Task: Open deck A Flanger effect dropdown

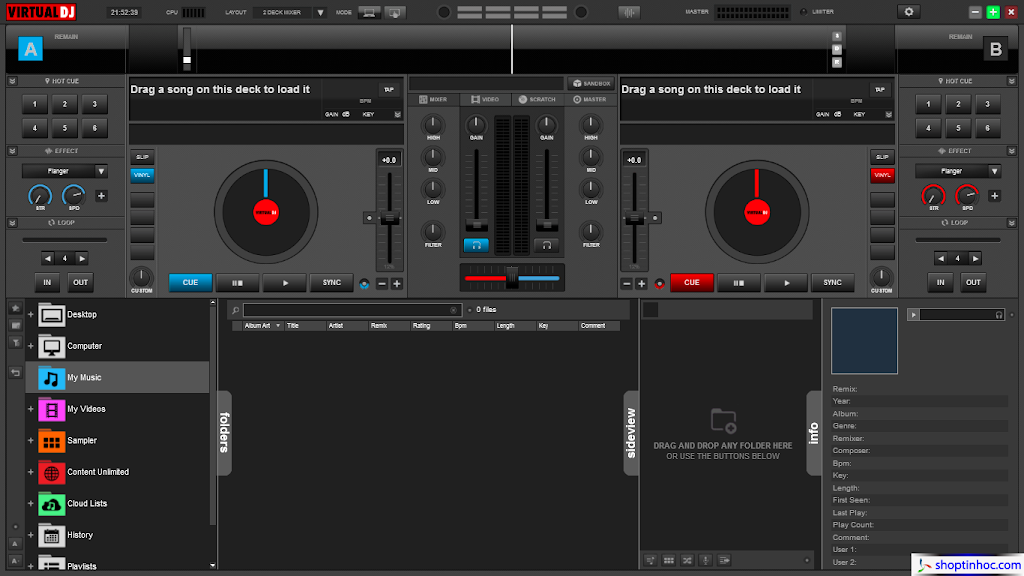Action: (101, 171)
